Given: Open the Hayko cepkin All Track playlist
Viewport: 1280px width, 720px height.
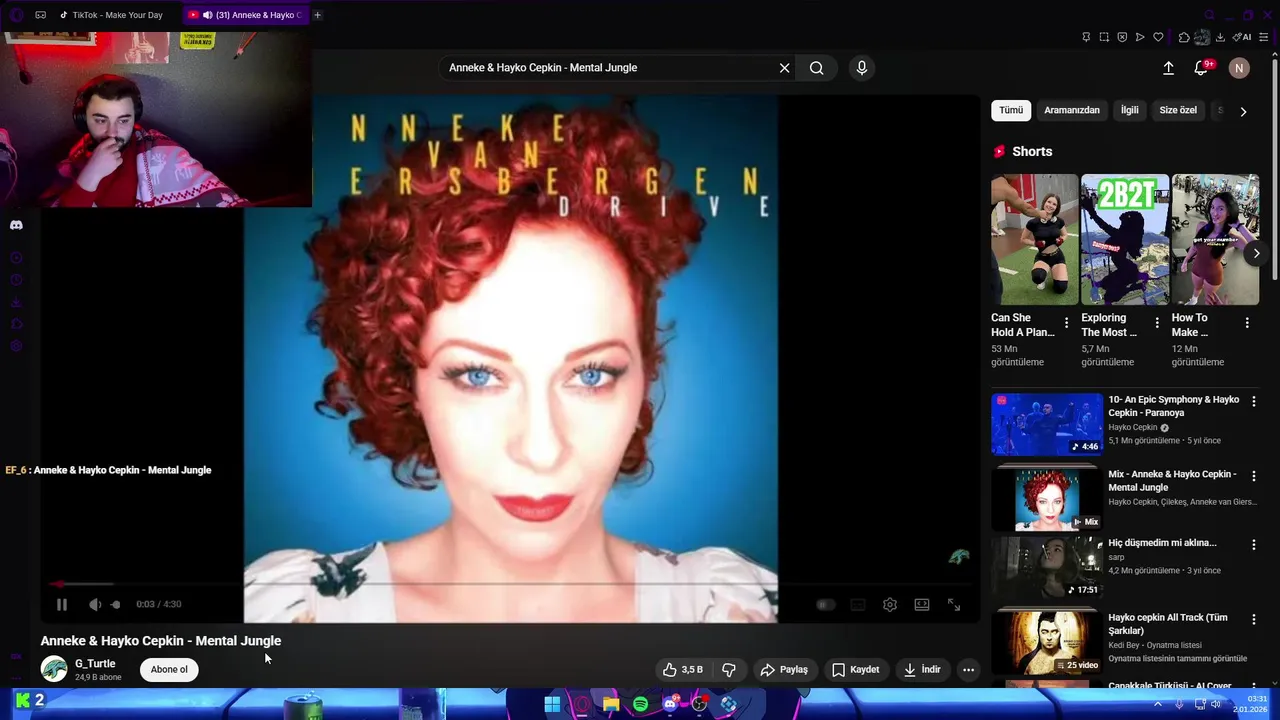Looking at the screenshot, I should pyautogui.click(x=1047, y=642).
